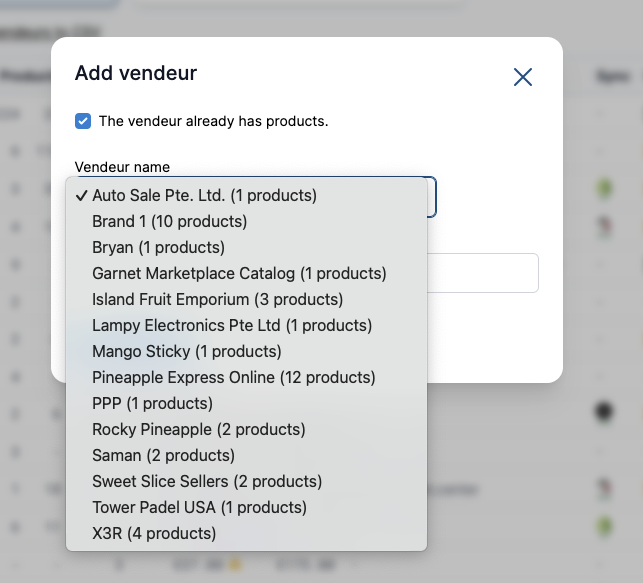Pick Bryan (1 products) from list
Screen dimensions: 643x583
click(246, 247)
